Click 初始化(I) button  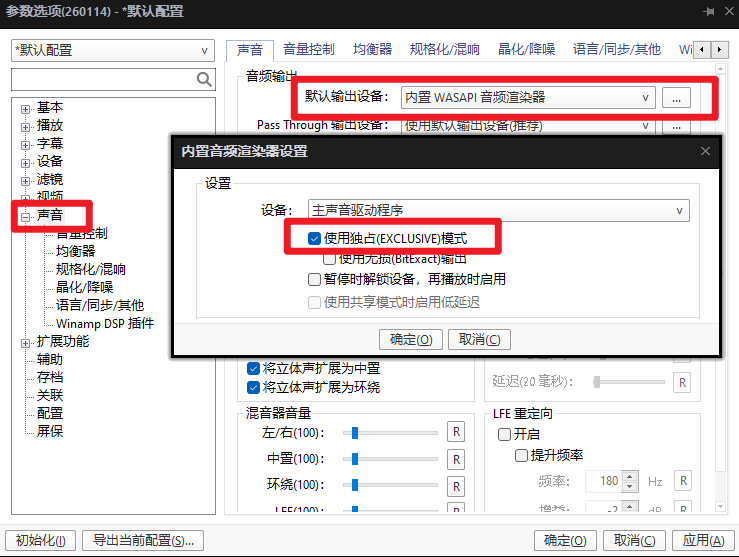[x=41, y=540]
